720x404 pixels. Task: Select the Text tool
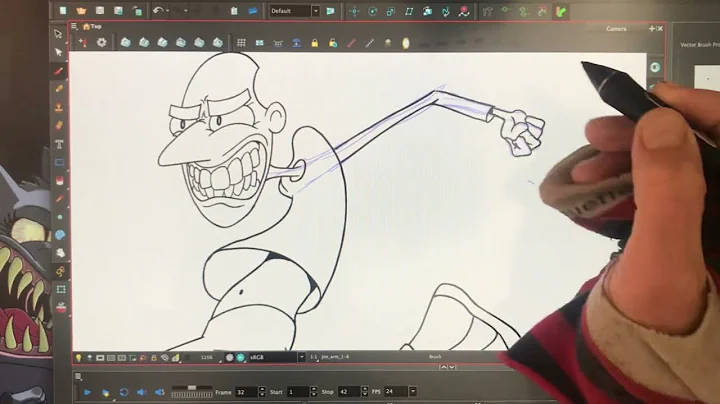(59, 144)
